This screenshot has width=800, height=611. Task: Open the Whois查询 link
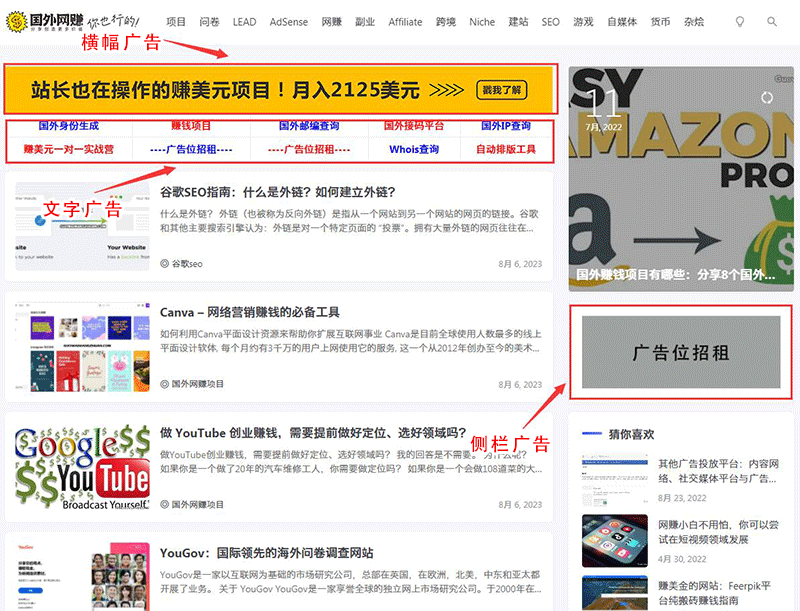[x=414, y=149]
